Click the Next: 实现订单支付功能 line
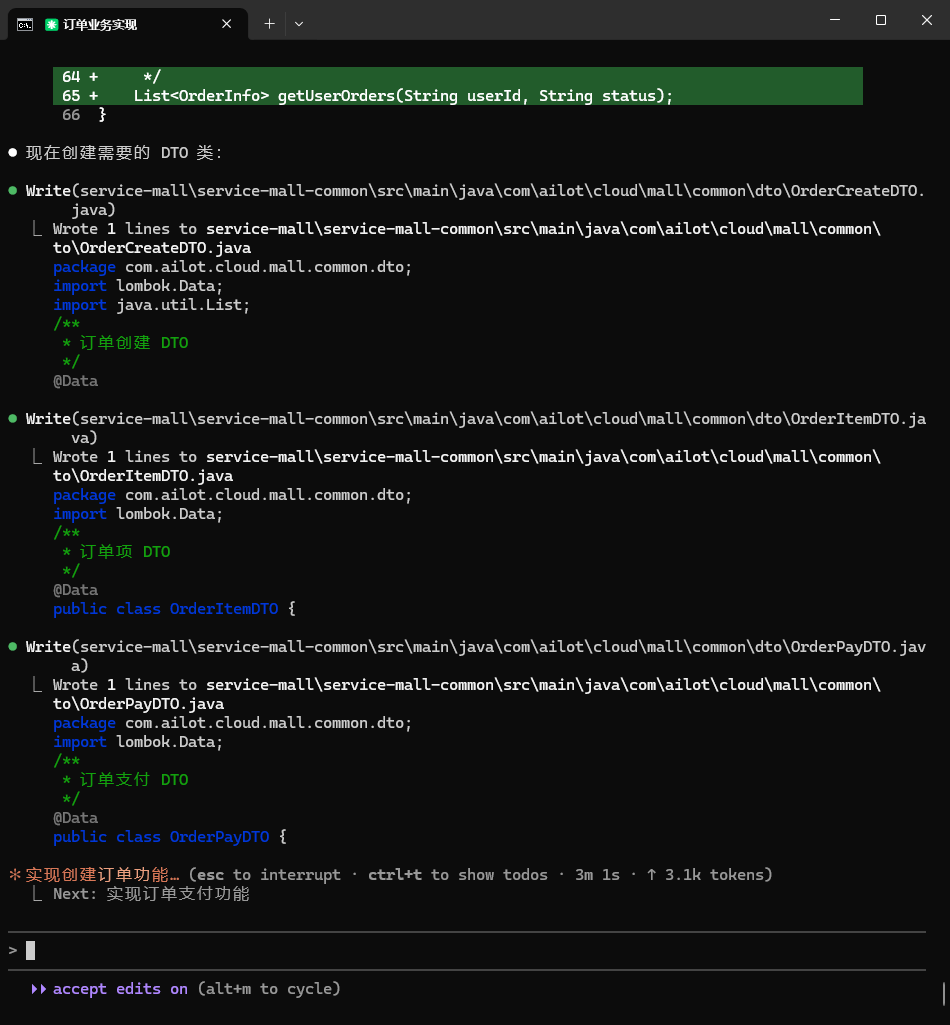This screenshot has height=1025, width=950. [x=150, y=894]
